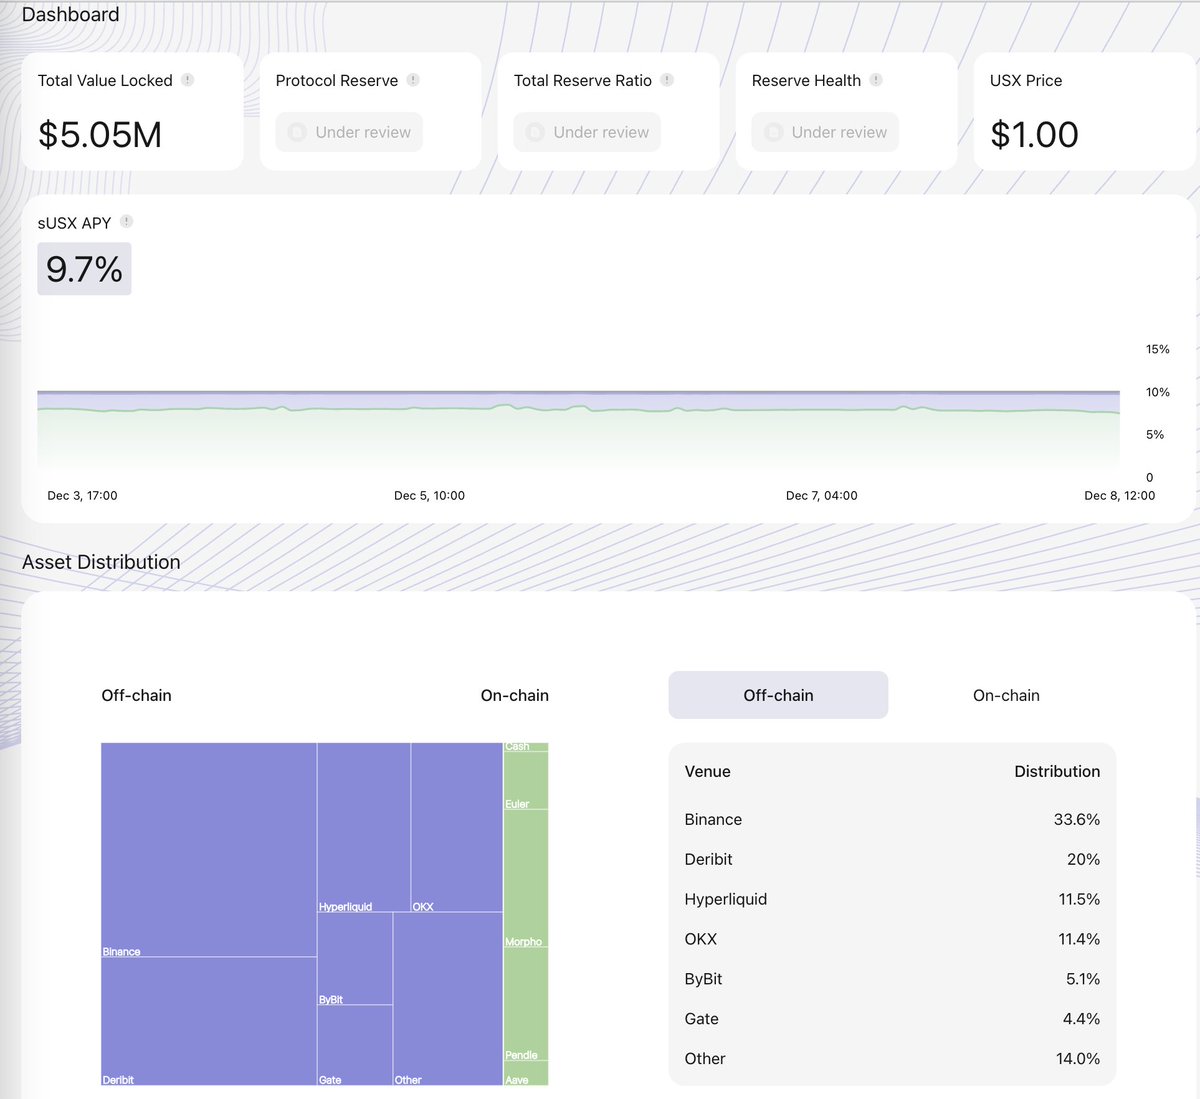
Task: Click the info icon beside Protocol Reserve
Action: pyautogui.click(x=413, y=80)
